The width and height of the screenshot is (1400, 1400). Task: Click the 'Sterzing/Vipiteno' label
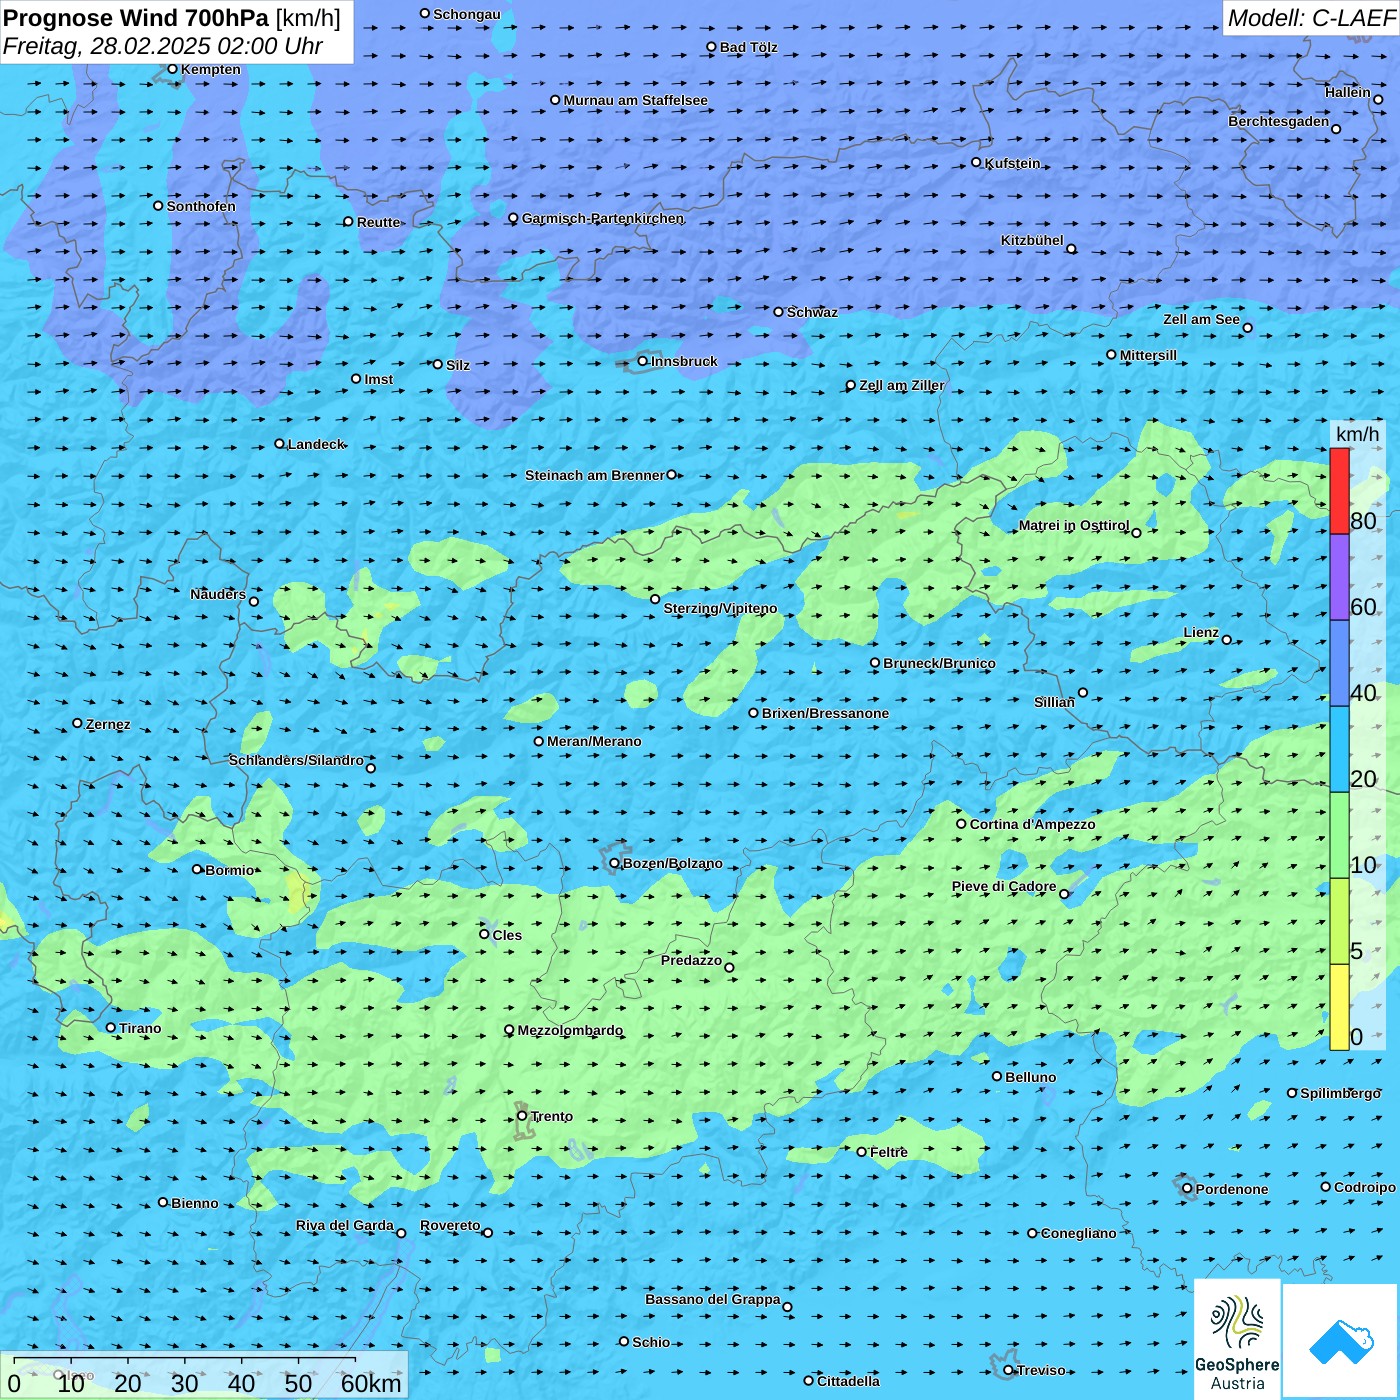[x=720, y=608]
